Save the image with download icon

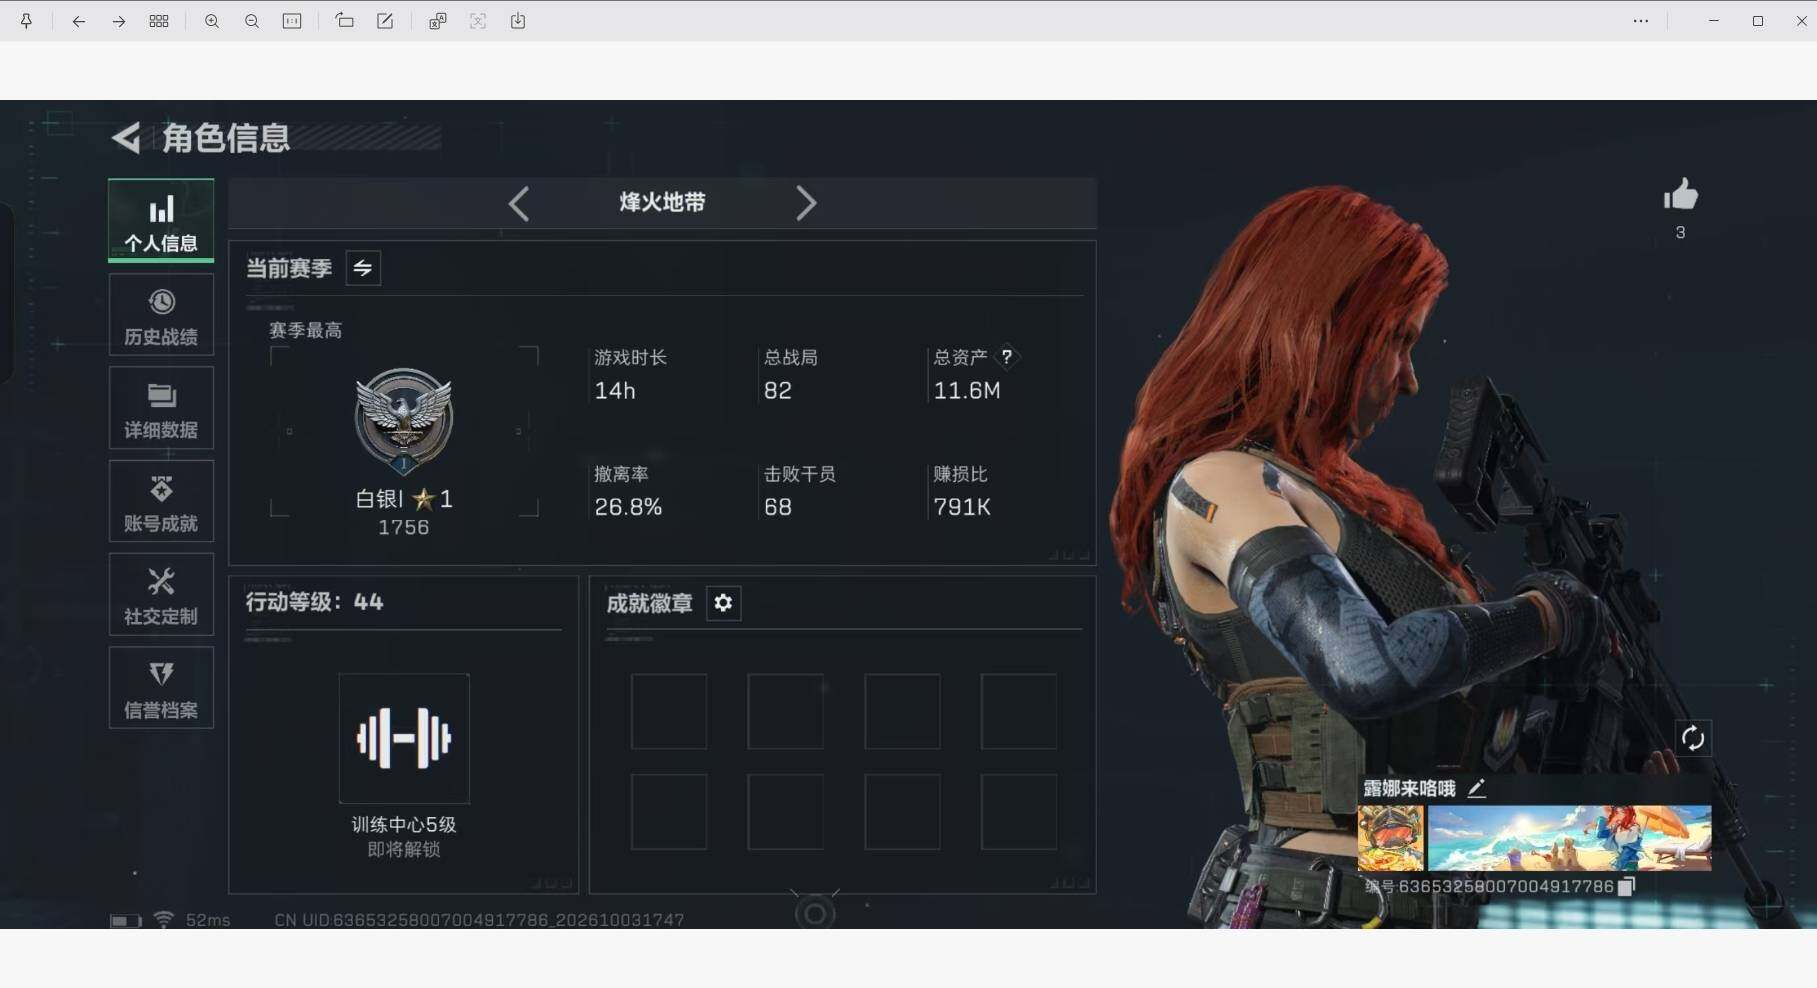518,21
